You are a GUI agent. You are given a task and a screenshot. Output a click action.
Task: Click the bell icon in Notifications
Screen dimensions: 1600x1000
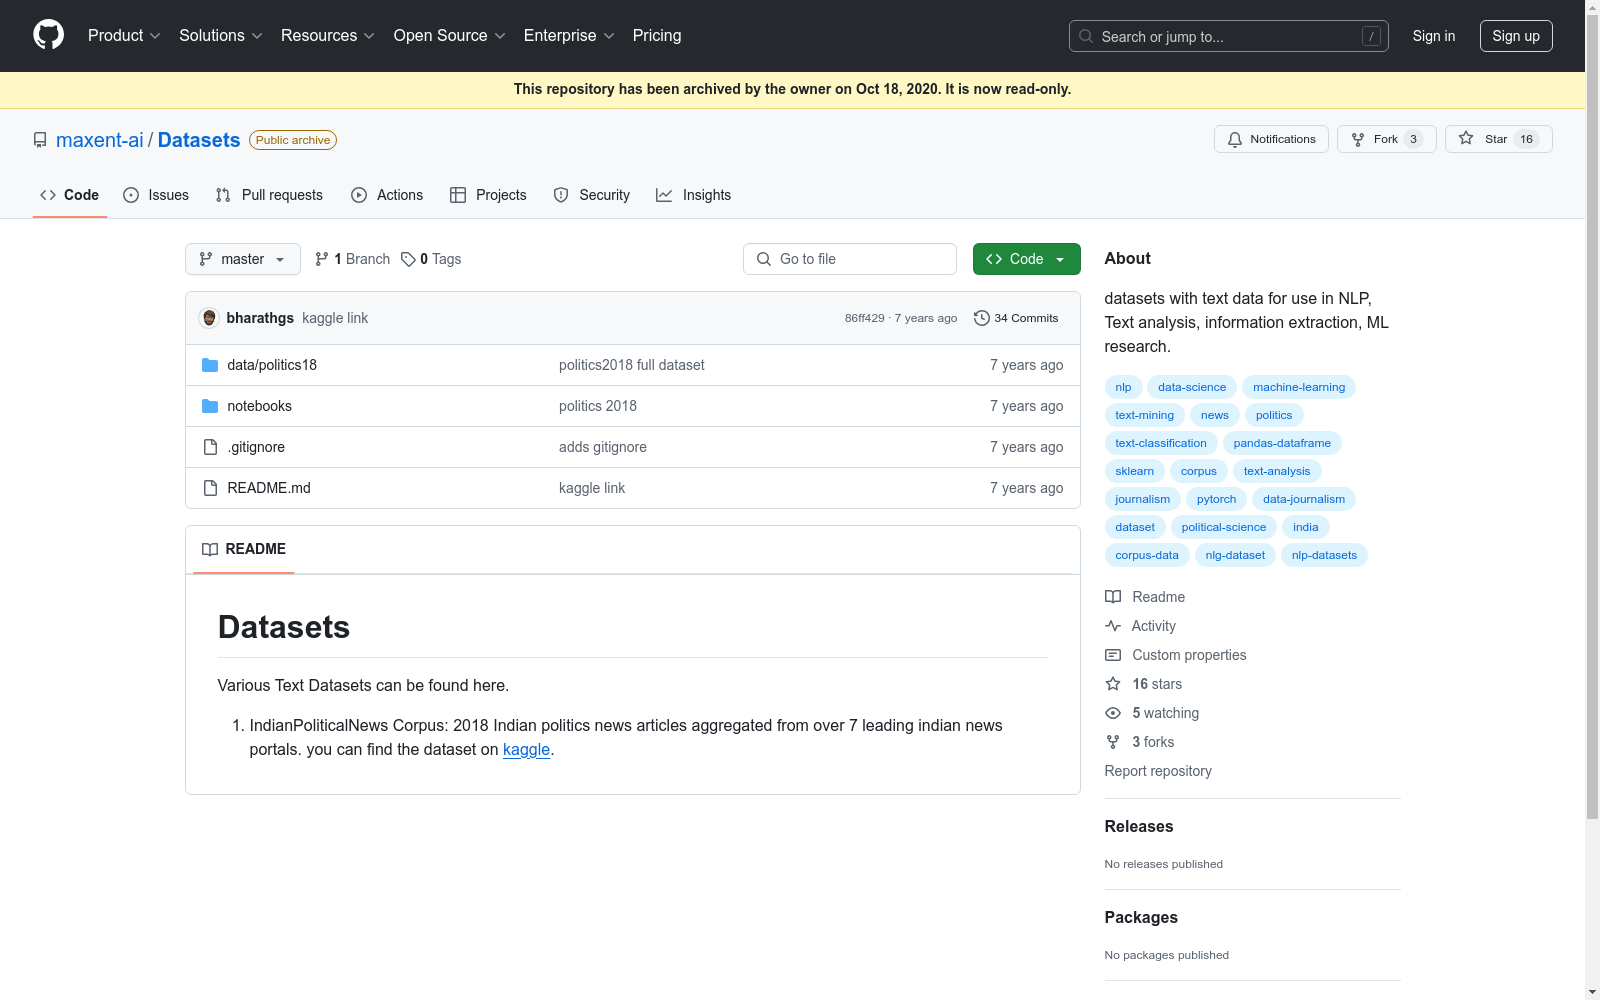pos(1235,140)
